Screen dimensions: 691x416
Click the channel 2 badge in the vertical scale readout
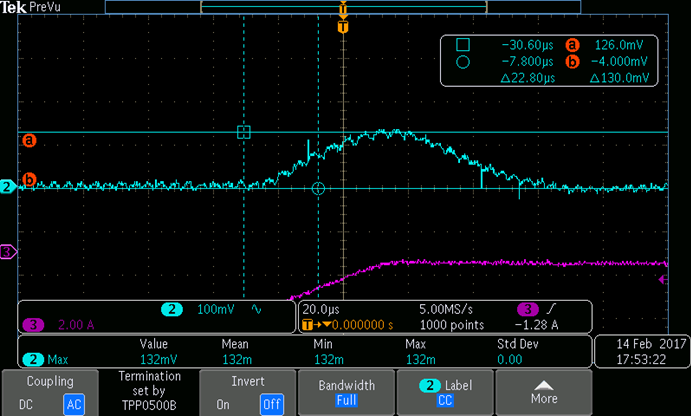point(172,309)
